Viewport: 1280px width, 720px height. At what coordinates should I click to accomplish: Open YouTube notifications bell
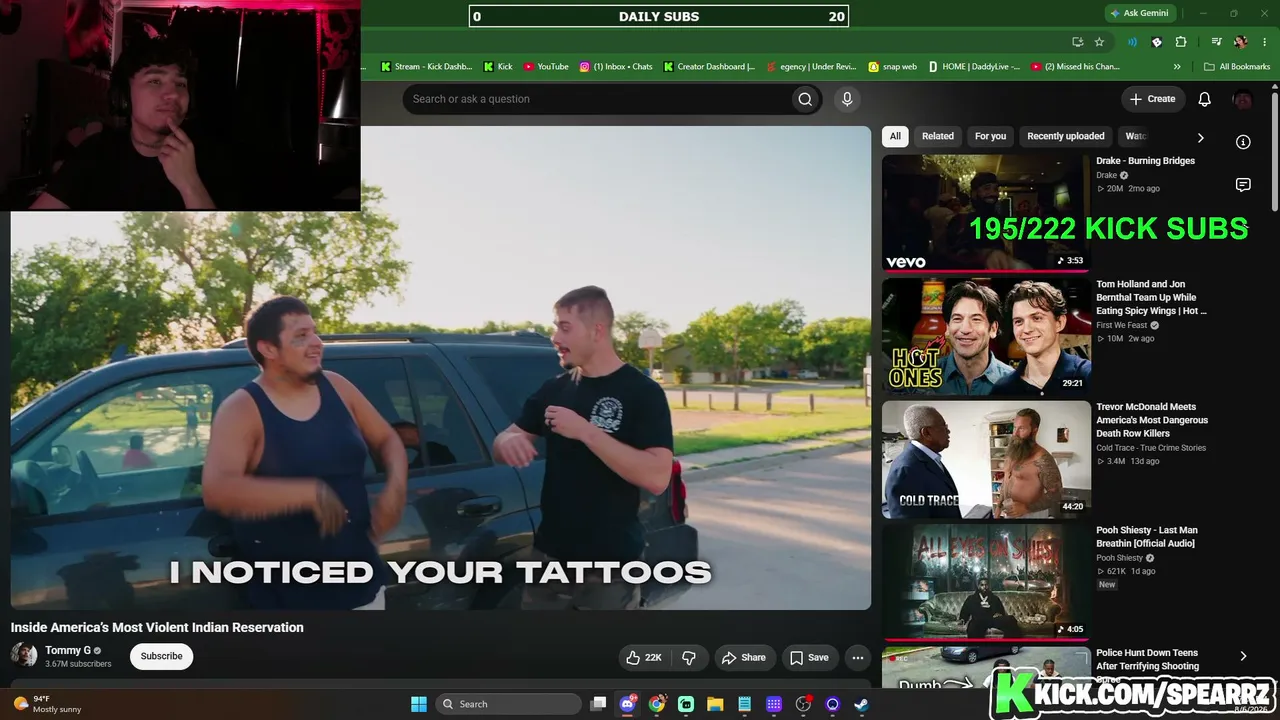1205,99
